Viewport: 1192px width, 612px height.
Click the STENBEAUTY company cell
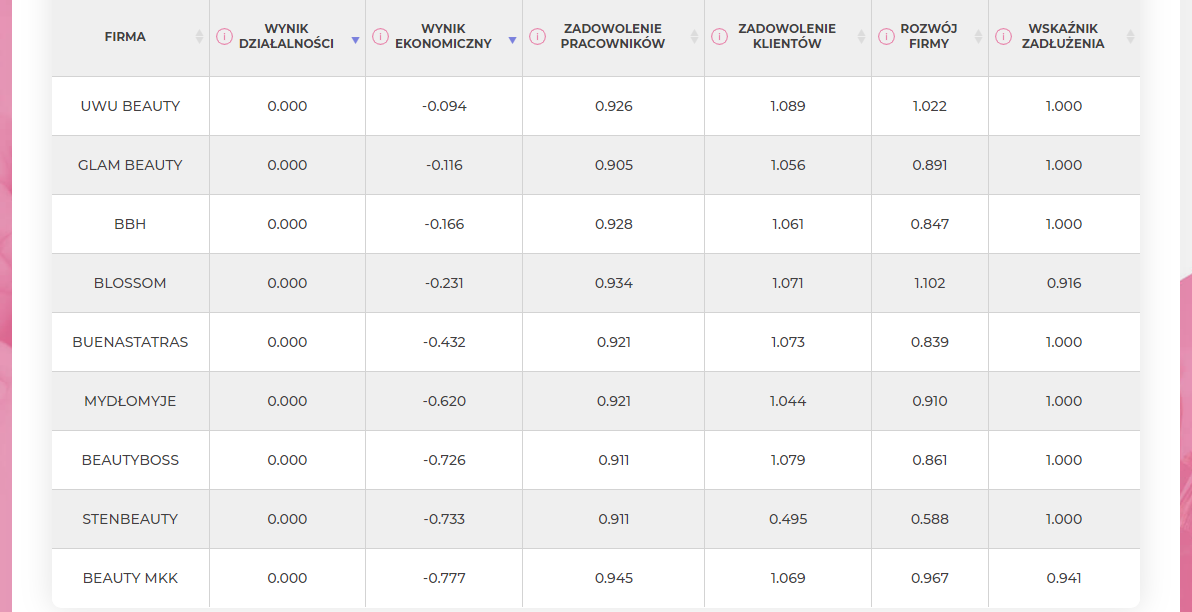[130, 519]
